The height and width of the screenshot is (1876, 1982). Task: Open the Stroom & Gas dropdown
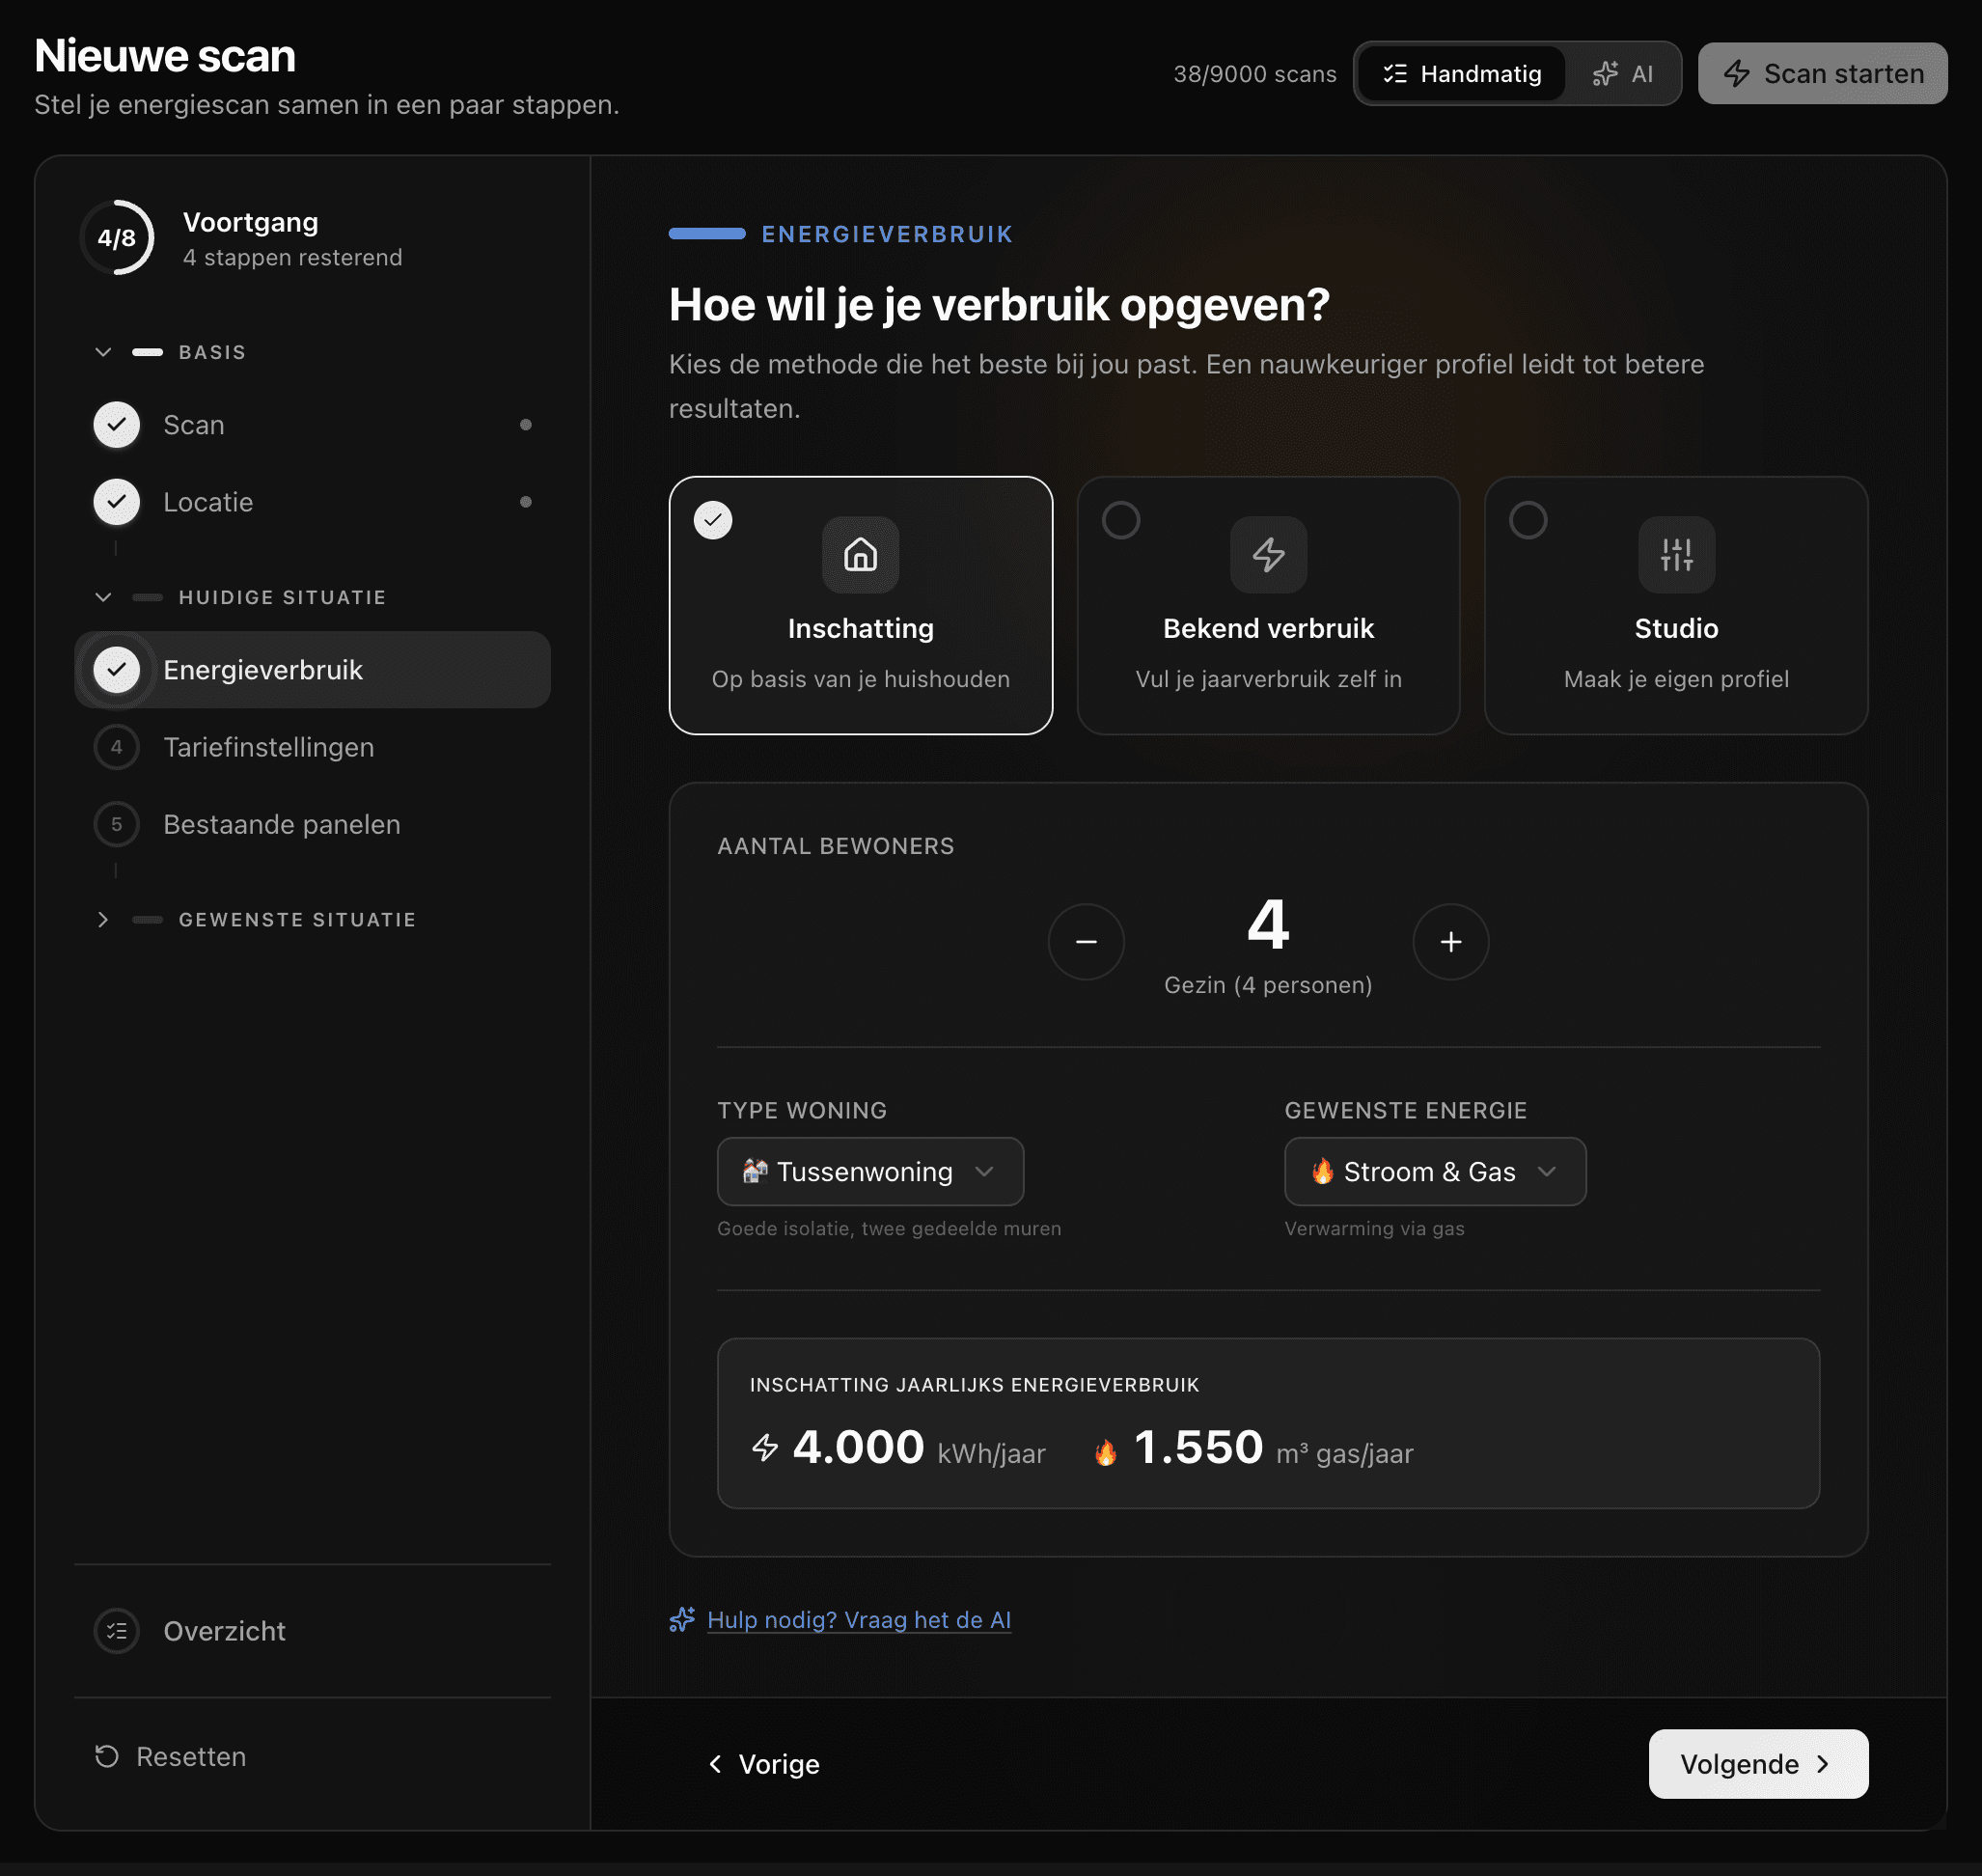1434,1171
